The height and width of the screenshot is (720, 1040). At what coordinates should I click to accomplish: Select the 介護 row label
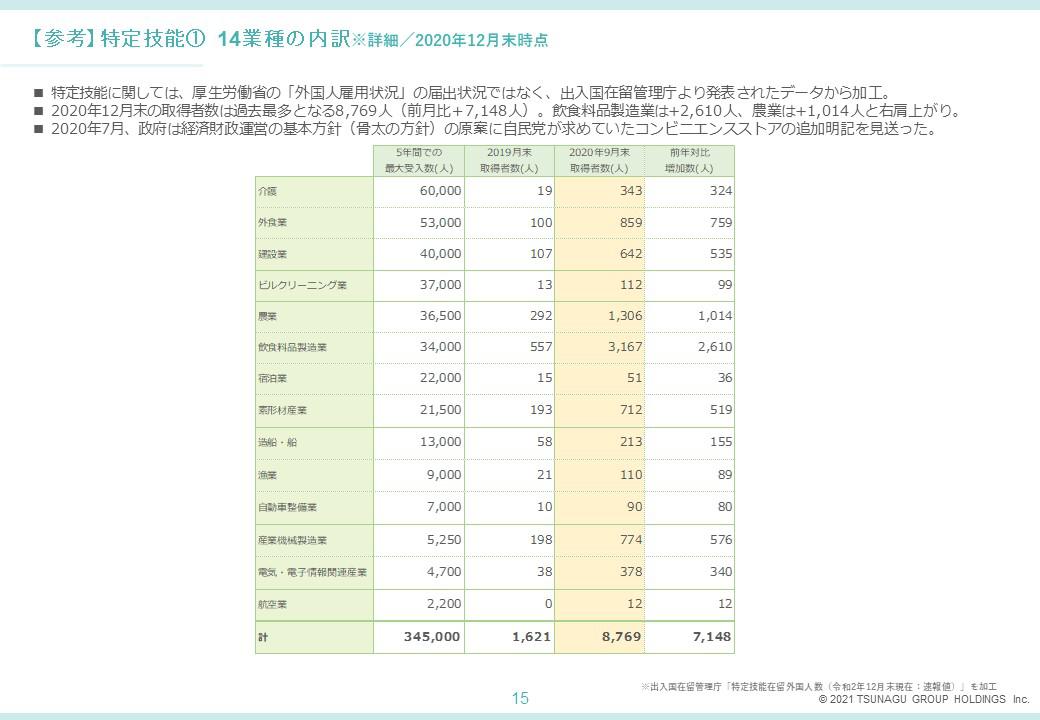[267, 191]
